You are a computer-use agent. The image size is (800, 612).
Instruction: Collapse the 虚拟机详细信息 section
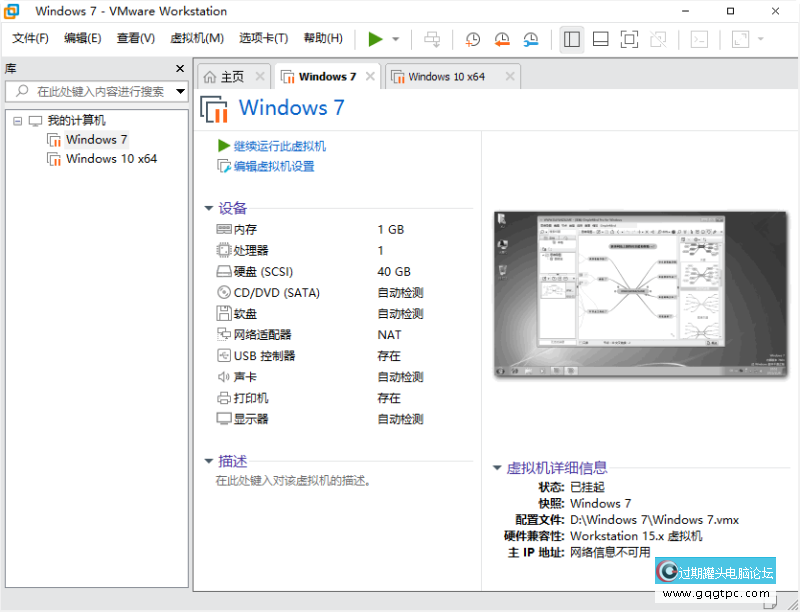(x=497, y=468)
